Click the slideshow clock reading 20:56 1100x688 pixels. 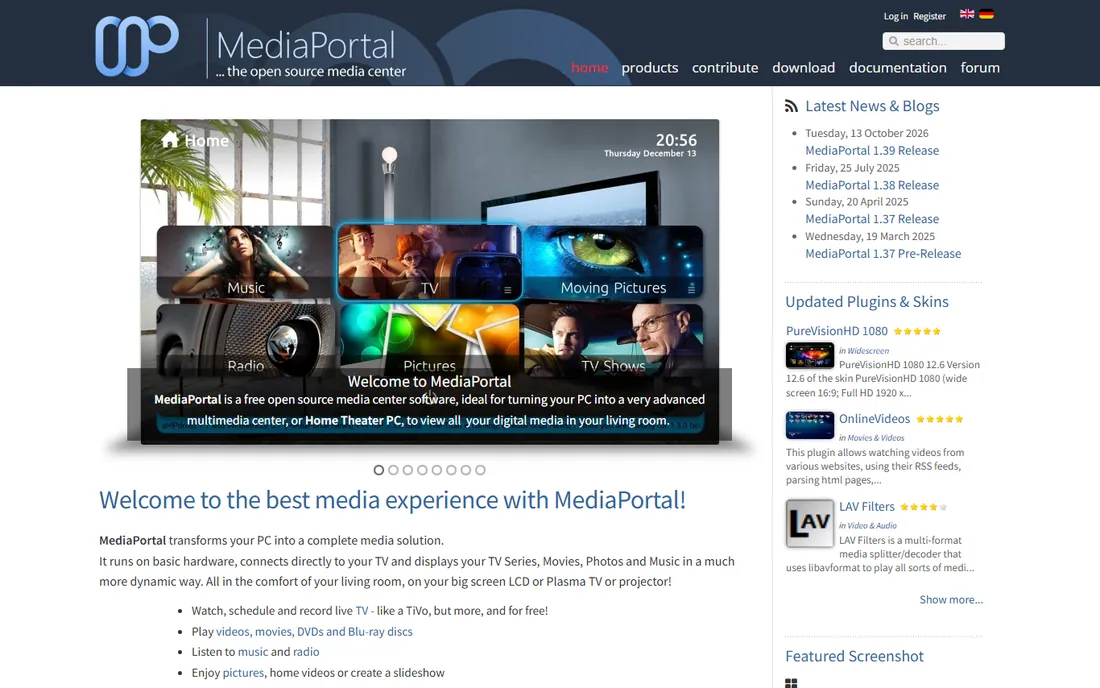coord(676,140)
